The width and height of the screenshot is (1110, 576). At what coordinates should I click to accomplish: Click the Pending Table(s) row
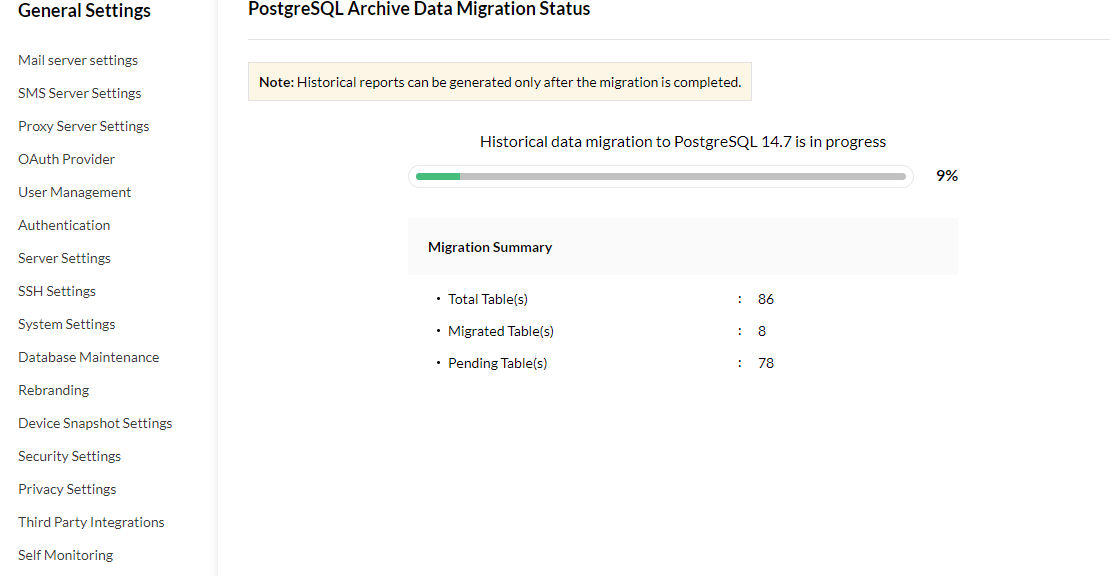[498, 363]
